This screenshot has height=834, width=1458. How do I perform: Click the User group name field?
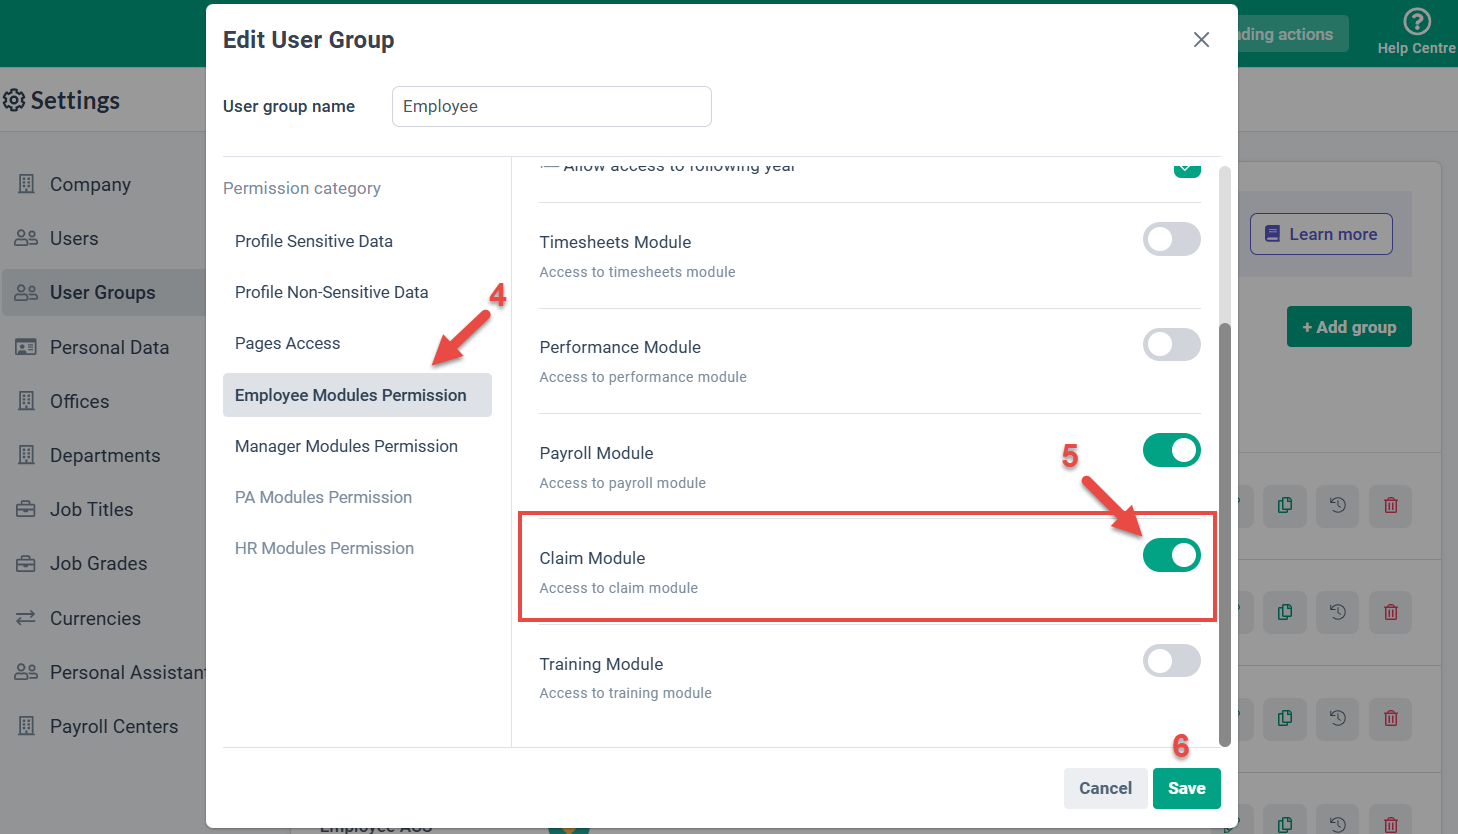click(x=551, y=106)
